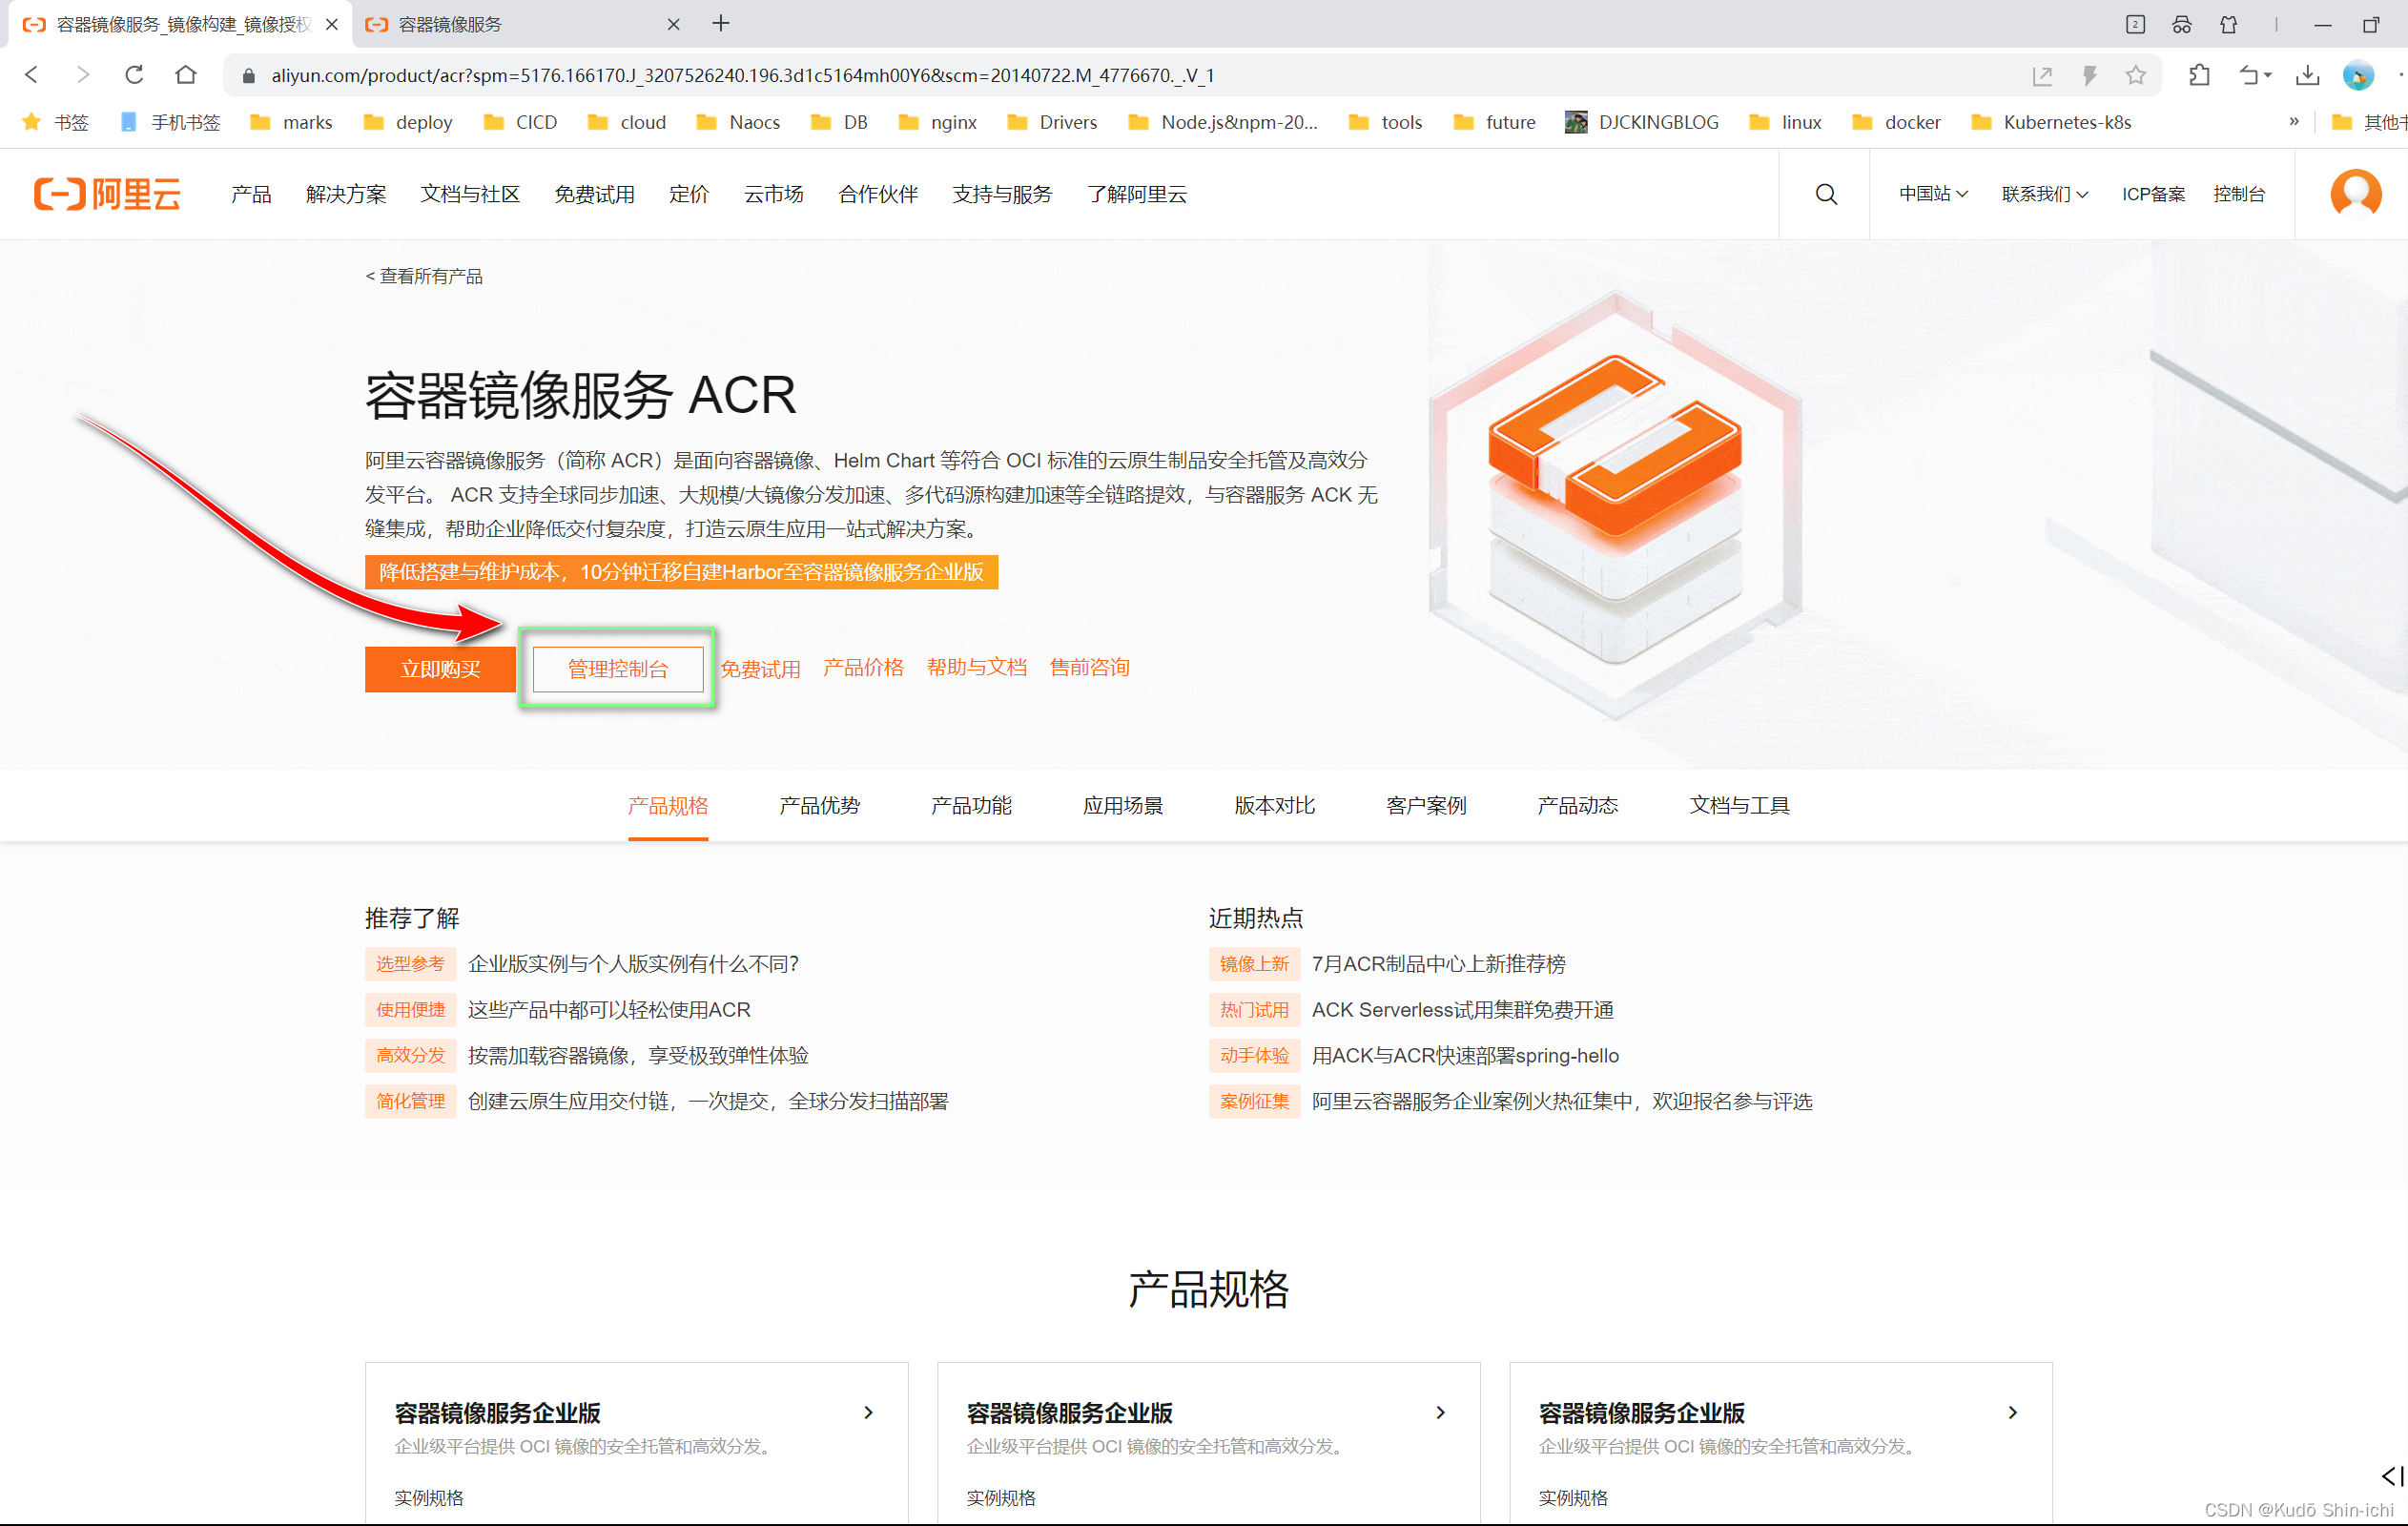This screenshot has height=1526, width=2408.
Task: Open the 帮助与文档 link
Action: pos(976,668)
